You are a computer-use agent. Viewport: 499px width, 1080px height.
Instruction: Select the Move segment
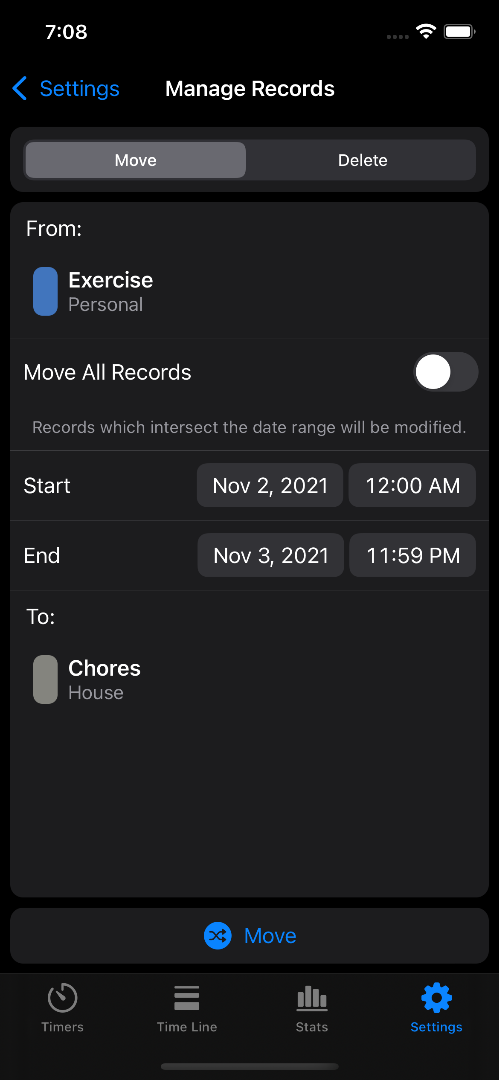pyautogui.click(x=136, y=160)
